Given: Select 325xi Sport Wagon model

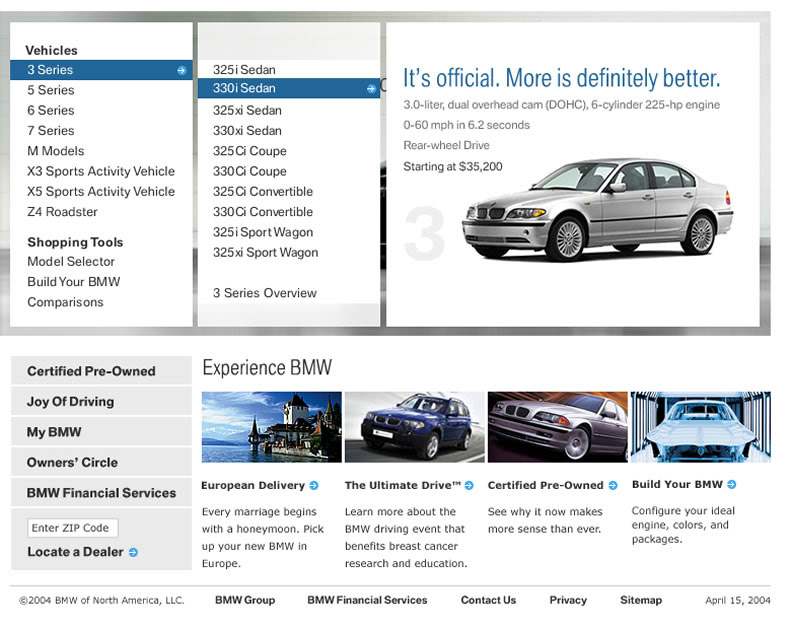Looking at the screenshot, I should pyautogui.click(x=265, y=253).
